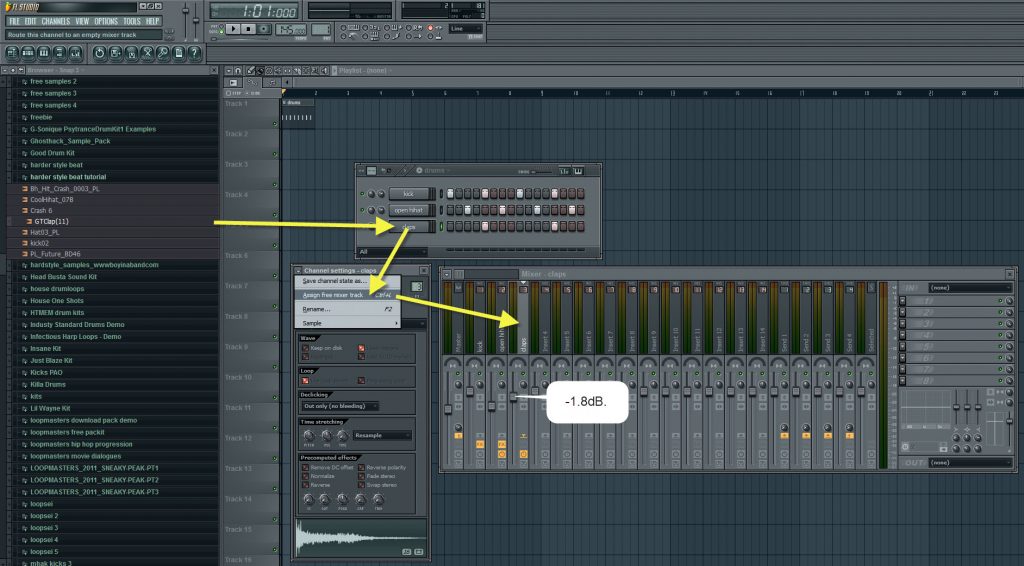
Task: Click the claps channel button
Action: click(x=409, y=227)
